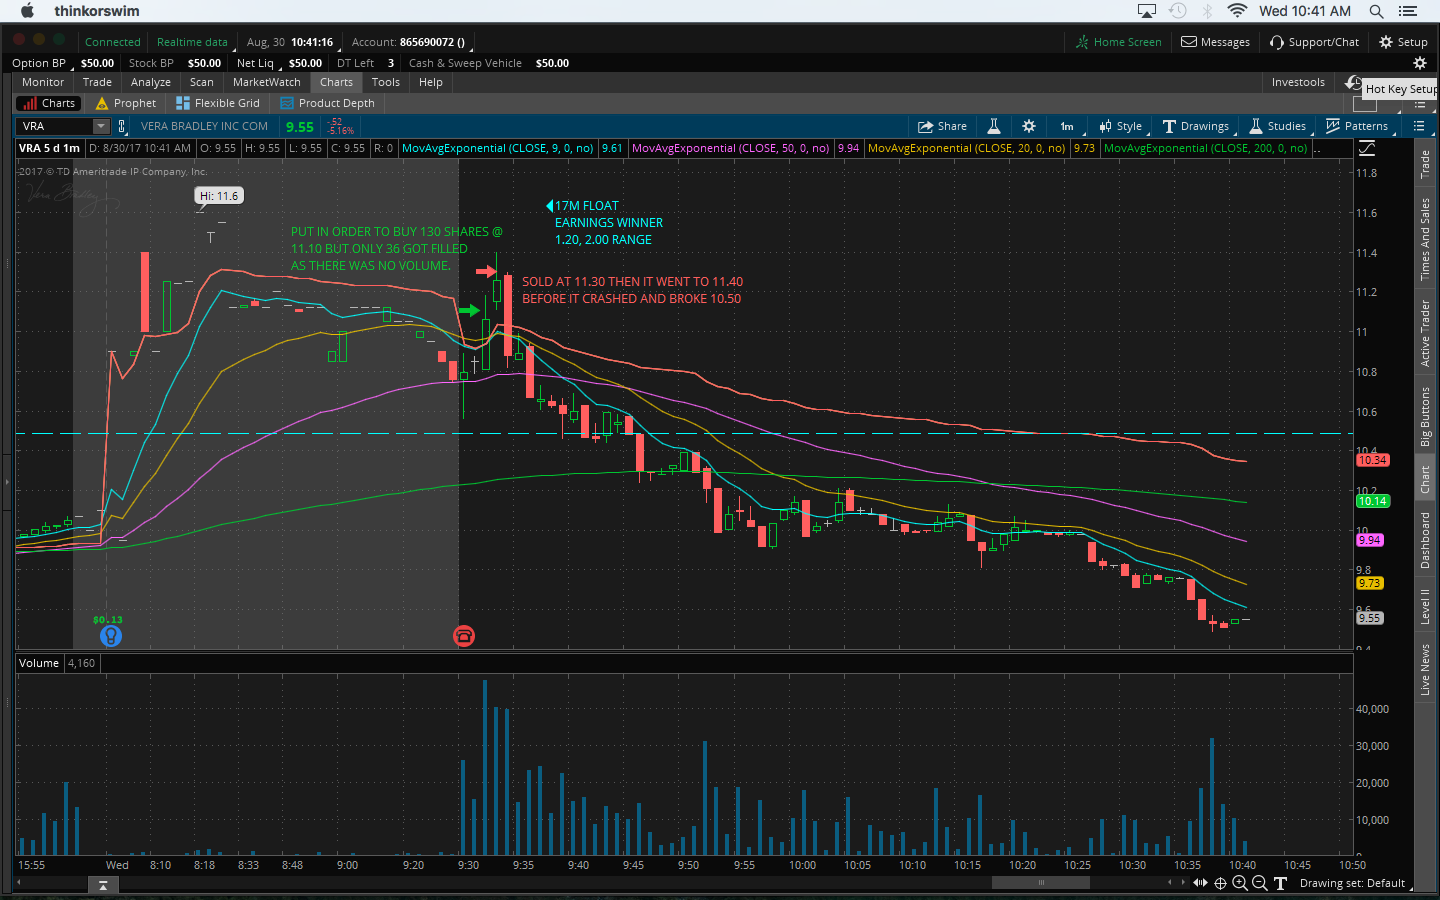Click the AirPlay display icon in menu bar
The width and height of the screenshot is (1440, 900).
pyautogui.click(x=1147, y=11)
